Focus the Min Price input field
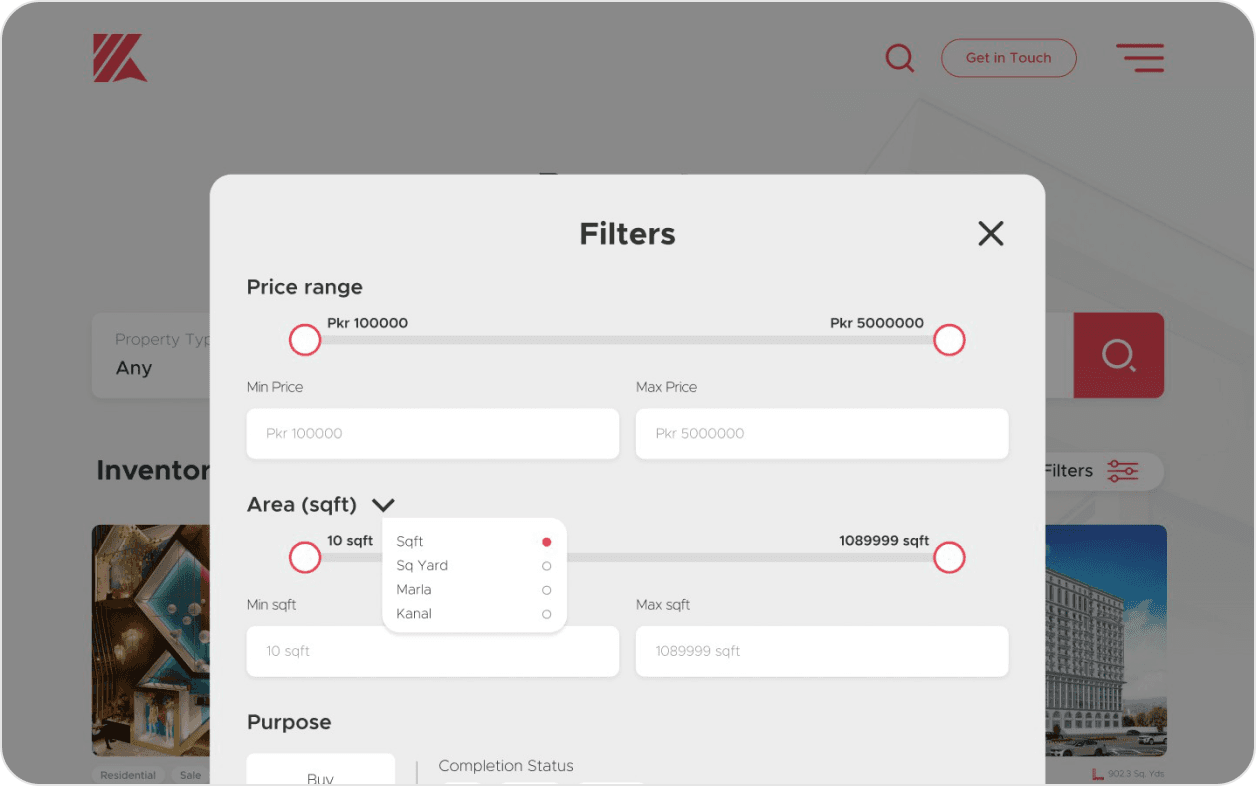 point(433,434)
